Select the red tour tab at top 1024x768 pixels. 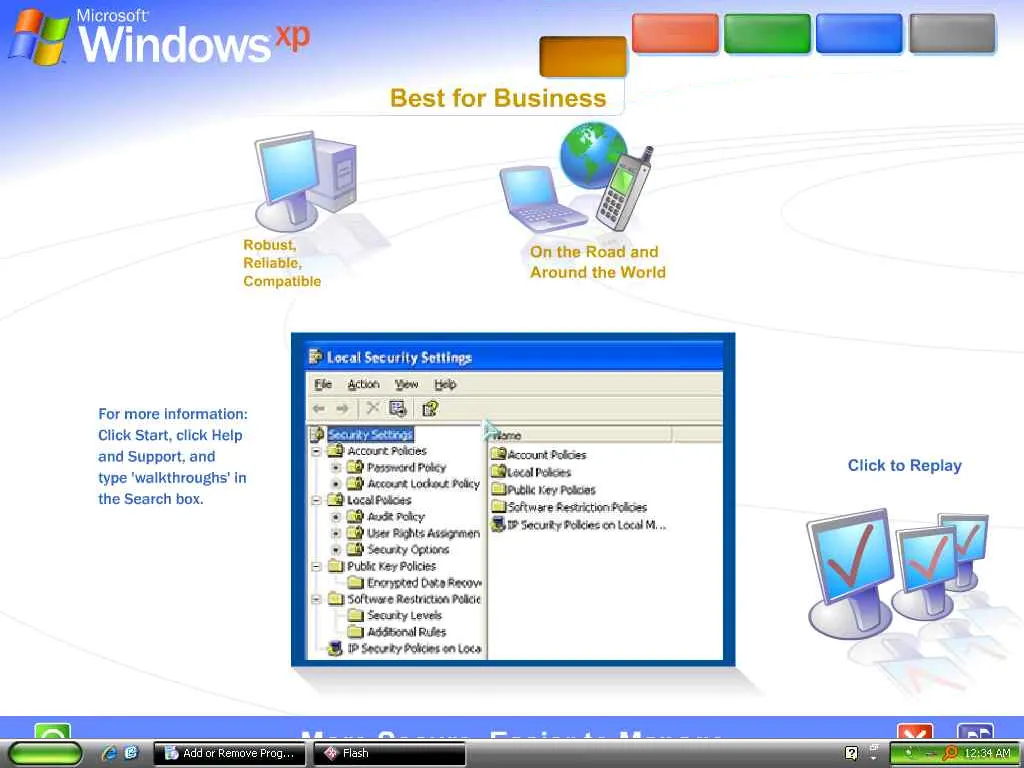[675, 33]
